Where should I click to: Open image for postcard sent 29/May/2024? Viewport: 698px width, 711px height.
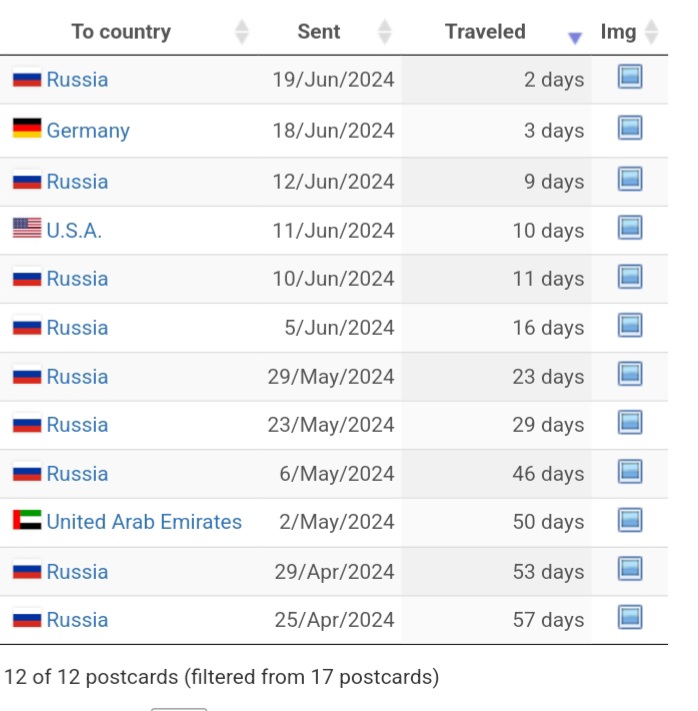tap(629, 374)
